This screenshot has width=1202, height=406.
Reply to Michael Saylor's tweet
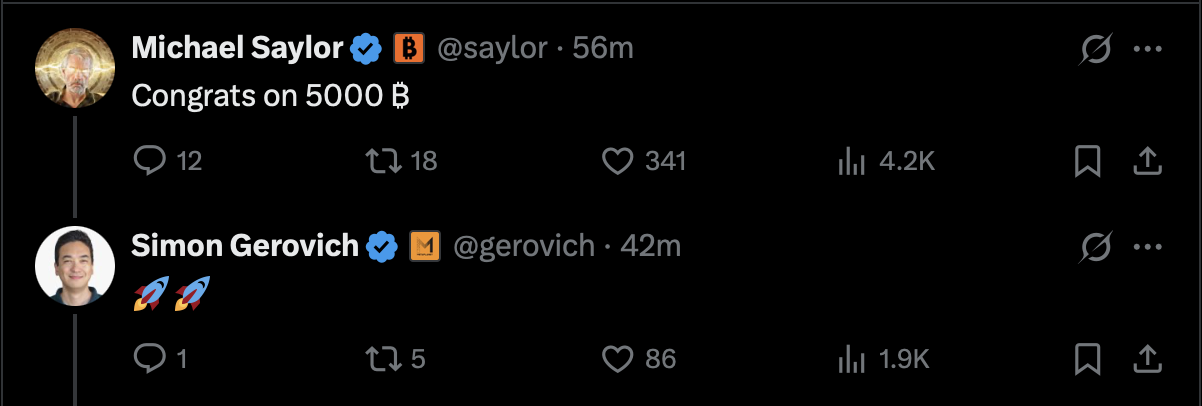click(x=148, y=160)
